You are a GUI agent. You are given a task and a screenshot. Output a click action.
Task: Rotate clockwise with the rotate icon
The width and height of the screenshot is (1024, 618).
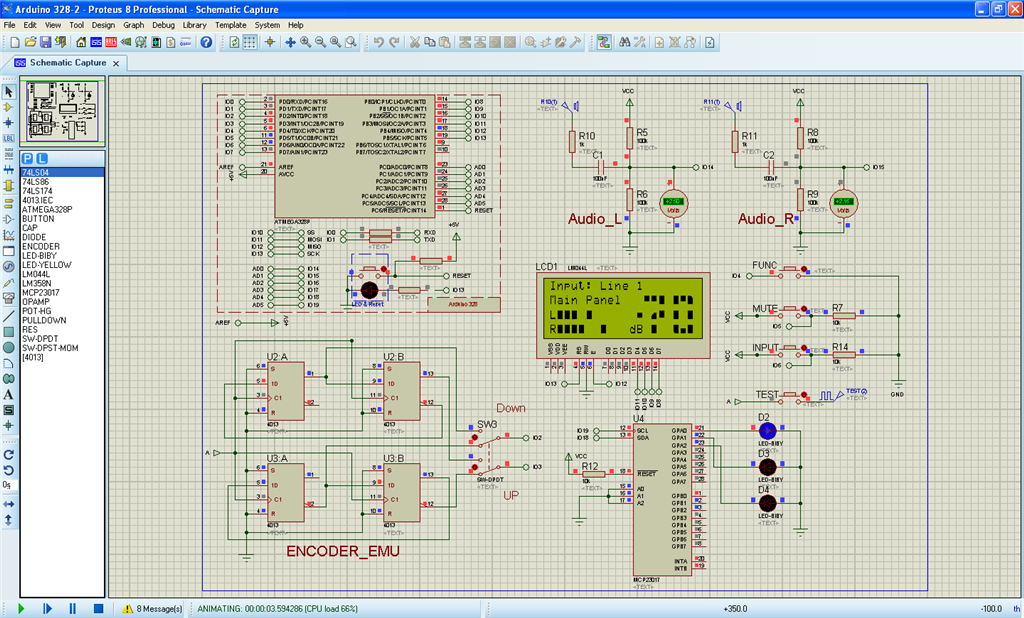click(8, 455)
